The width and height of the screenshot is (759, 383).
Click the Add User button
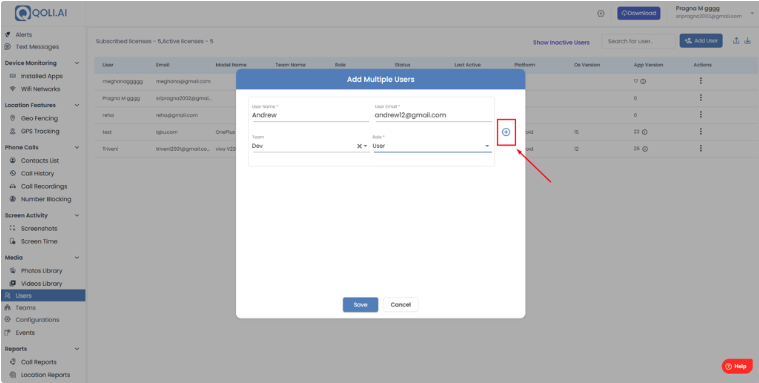701,41
